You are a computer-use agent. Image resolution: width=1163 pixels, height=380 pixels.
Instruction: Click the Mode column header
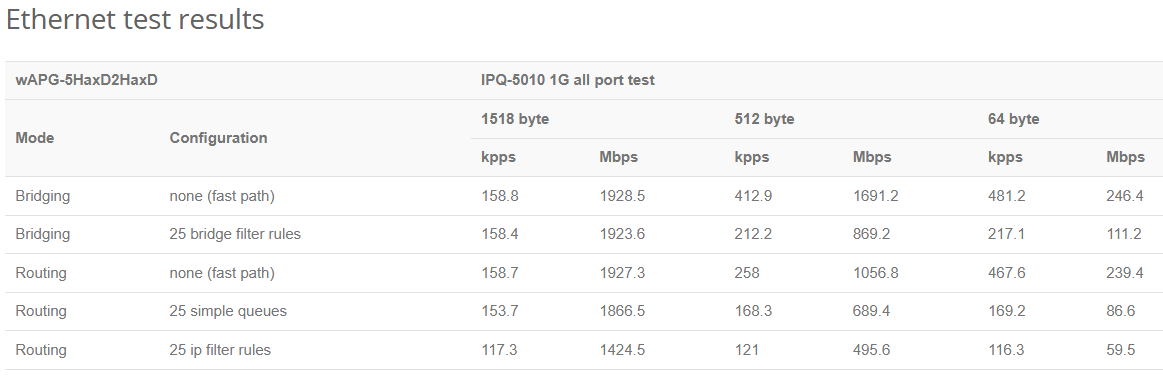(x=35, y=138)
